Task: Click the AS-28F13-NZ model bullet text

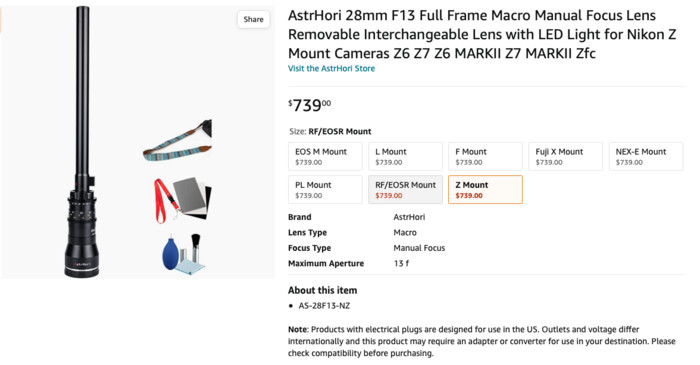Action: coord(324,306)
